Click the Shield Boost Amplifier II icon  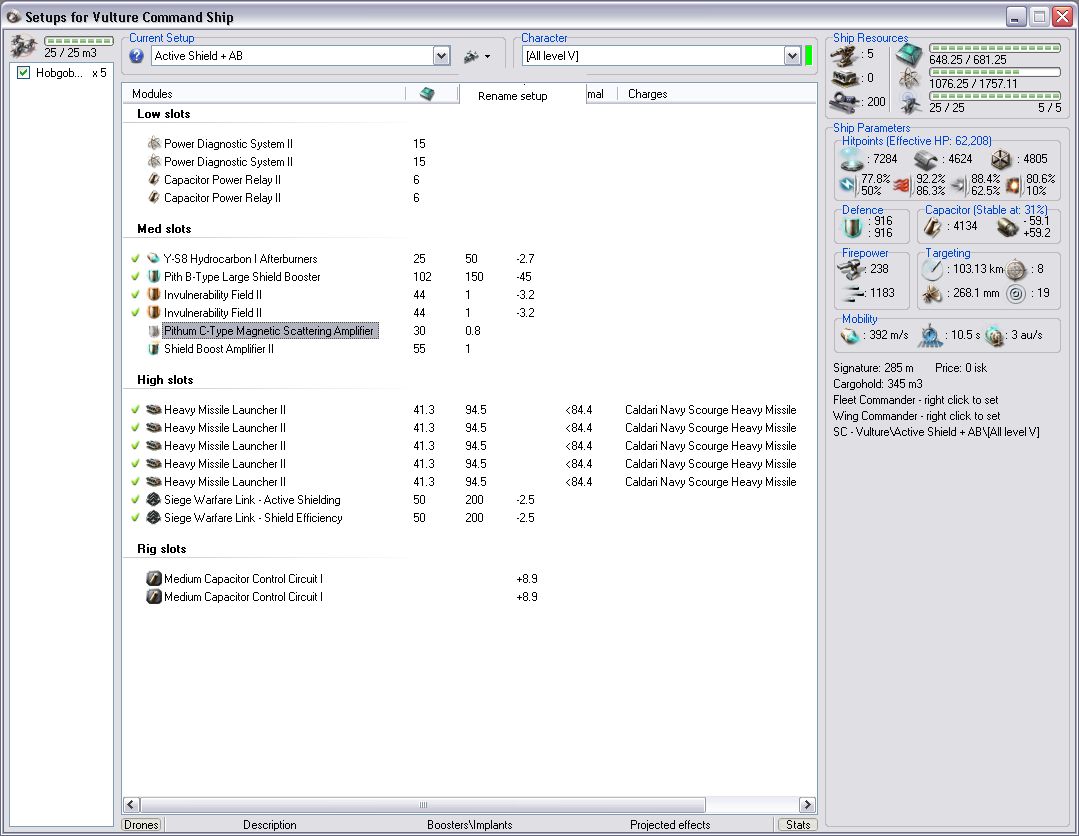pos(154,349)
